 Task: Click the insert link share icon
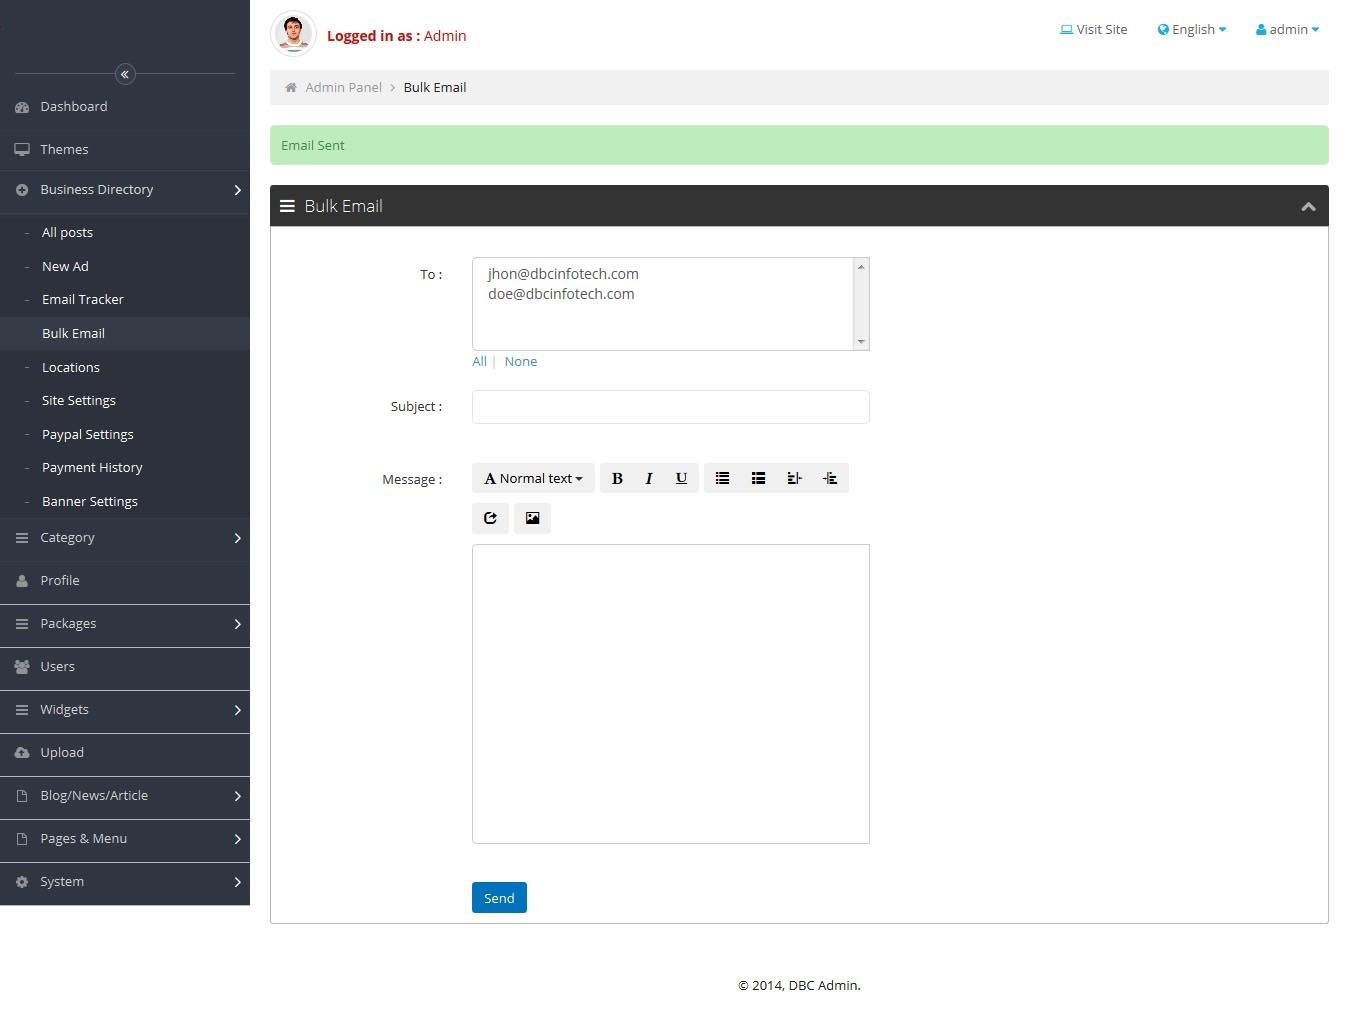pos(490,518)
